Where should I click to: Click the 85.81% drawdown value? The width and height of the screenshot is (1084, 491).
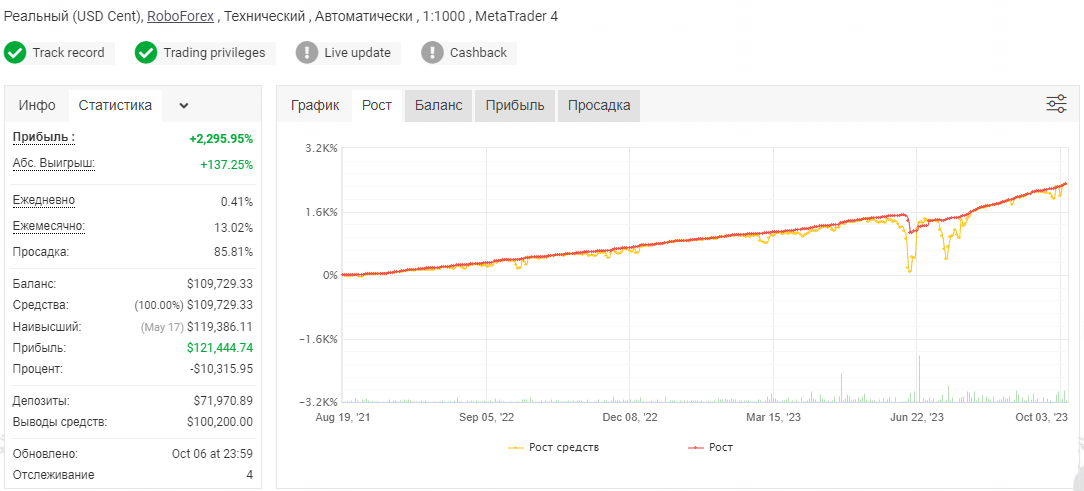point(234,252)
